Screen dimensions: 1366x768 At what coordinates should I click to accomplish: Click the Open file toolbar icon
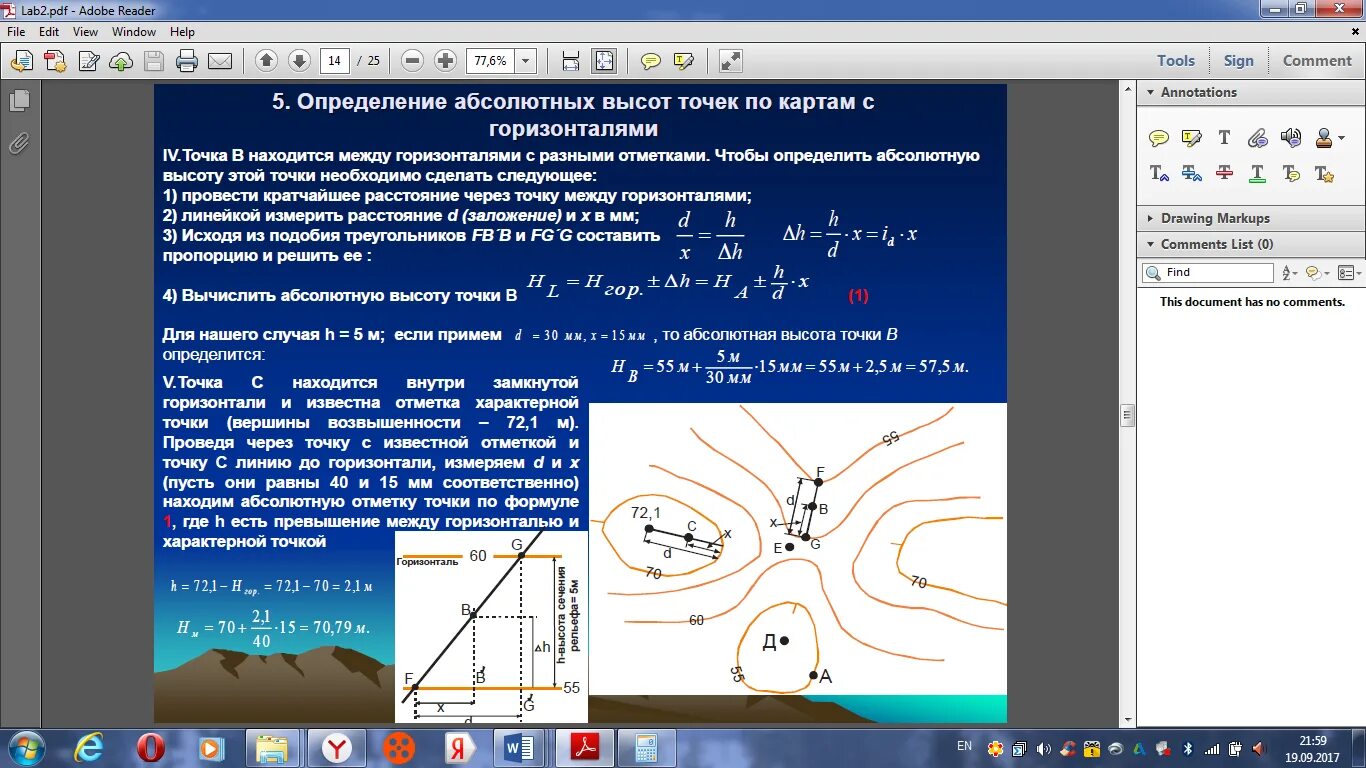click(x=22, y=61)
